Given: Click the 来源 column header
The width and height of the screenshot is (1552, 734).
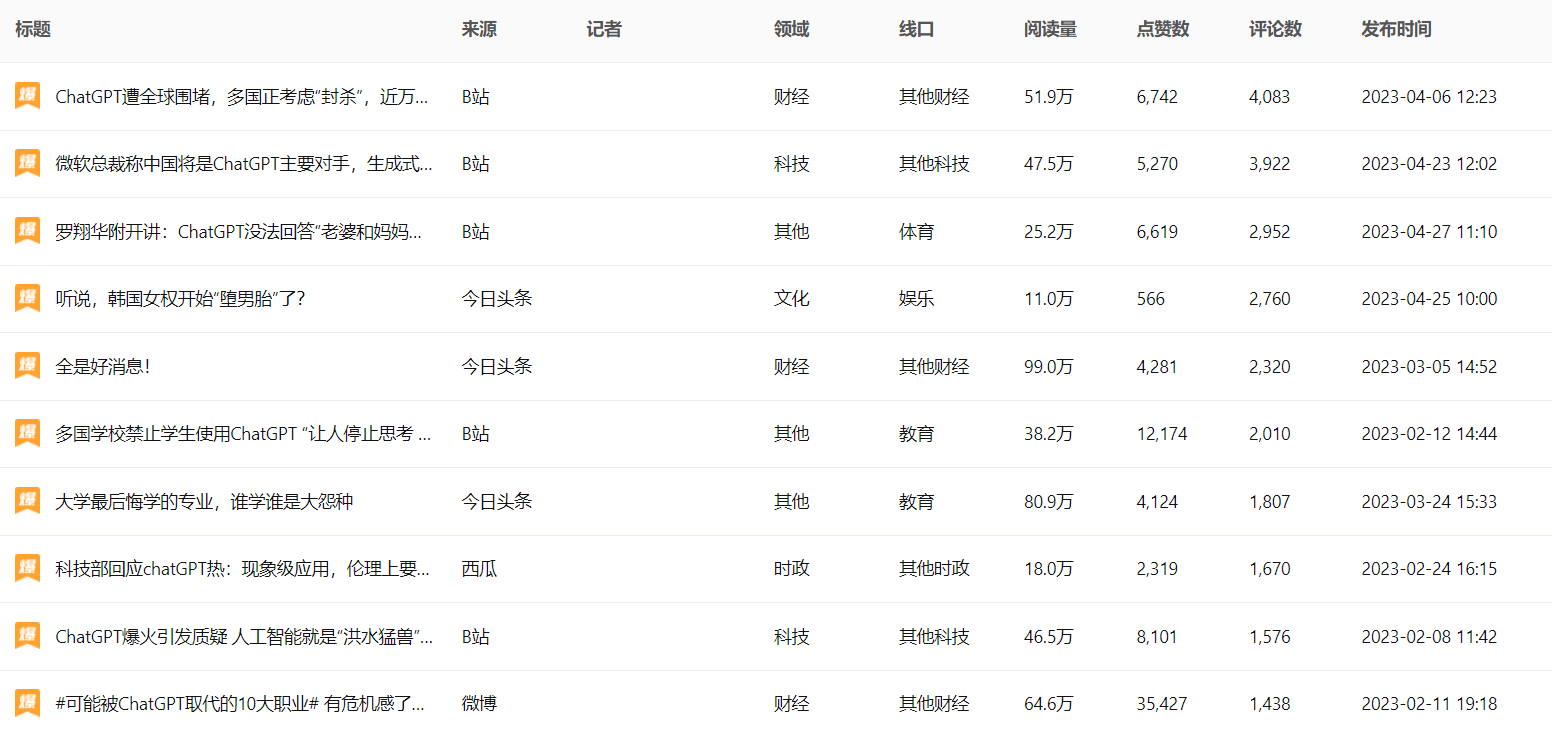Looking at the screenshot, I should 478,30.
